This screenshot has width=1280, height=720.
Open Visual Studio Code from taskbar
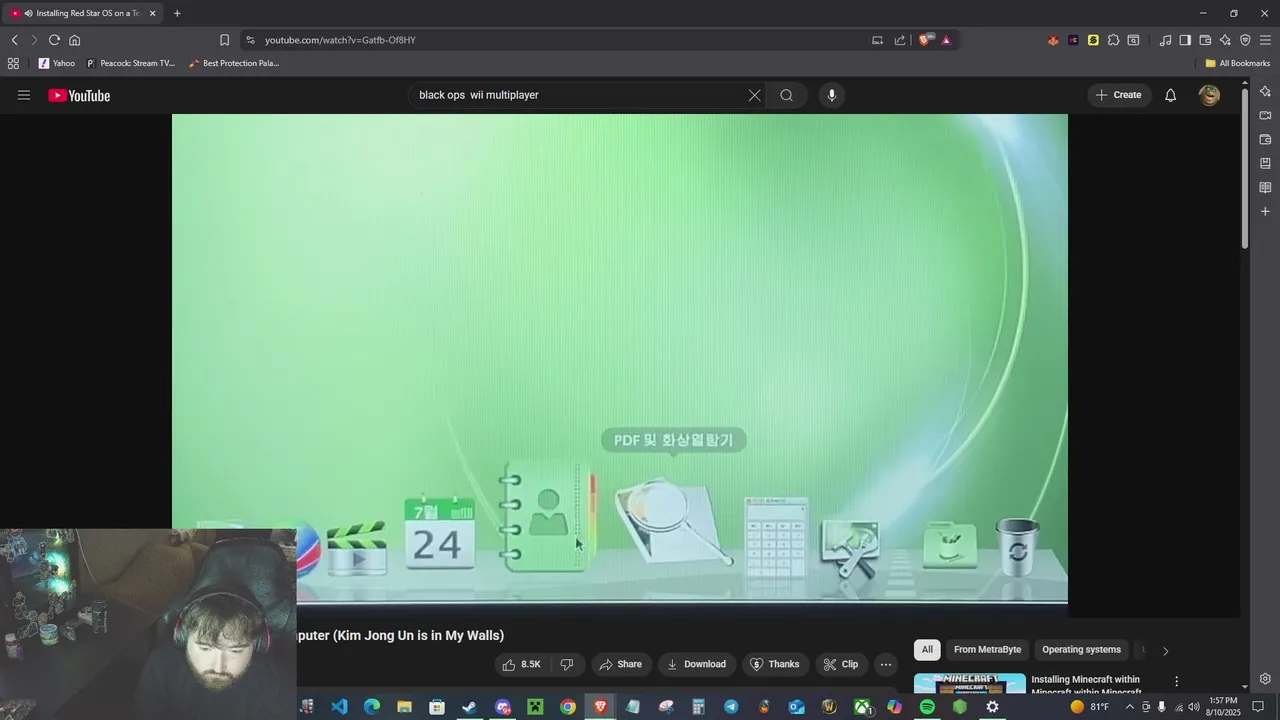tap(339, 707)
